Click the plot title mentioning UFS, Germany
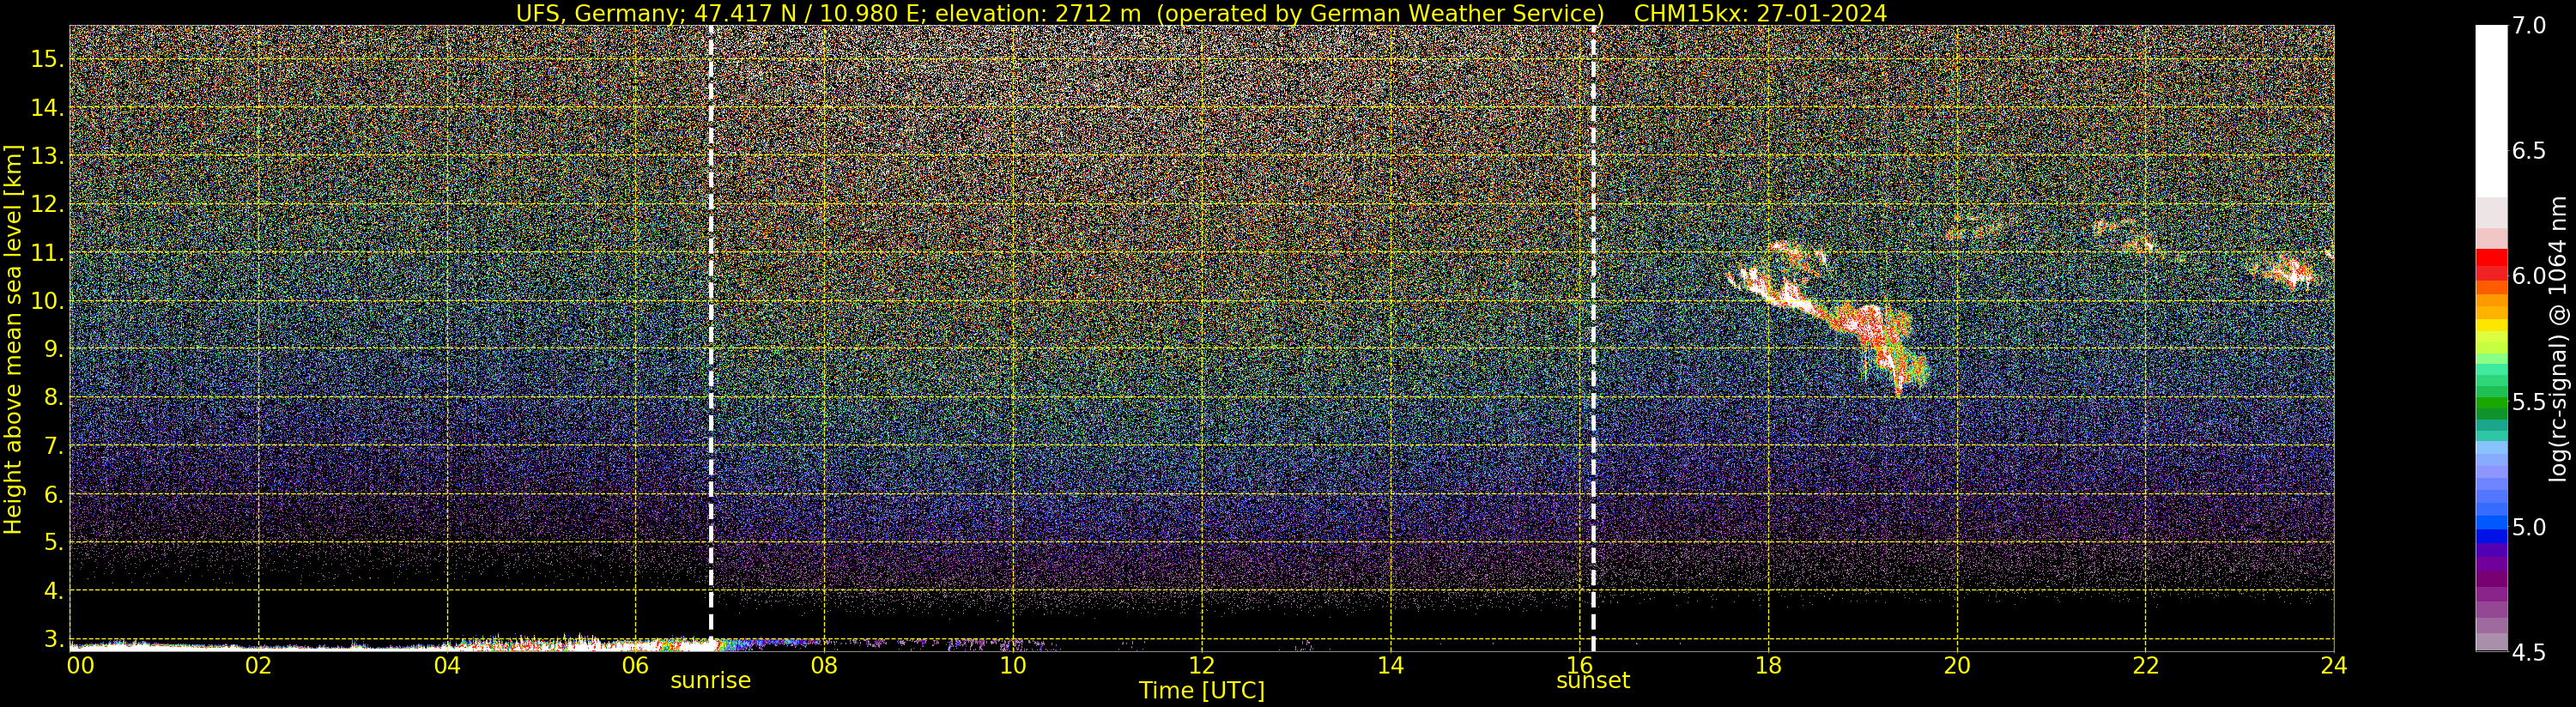This screenshot has width=2576, height=707. click(1201, 13)
